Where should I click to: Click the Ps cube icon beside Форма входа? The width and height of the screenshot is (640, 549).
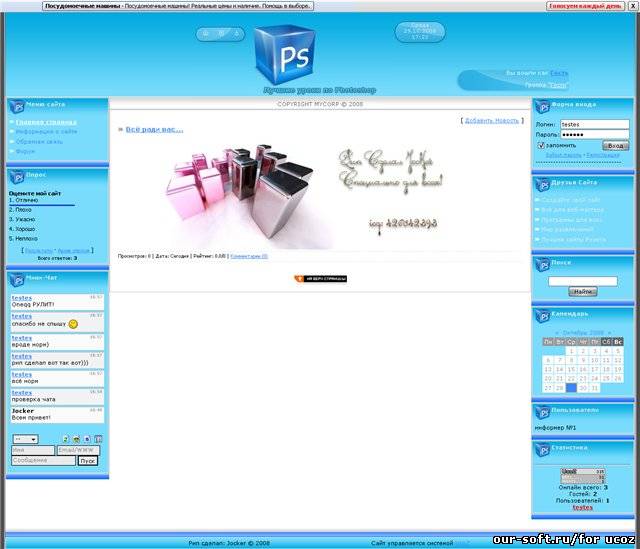tap(542, 106)
